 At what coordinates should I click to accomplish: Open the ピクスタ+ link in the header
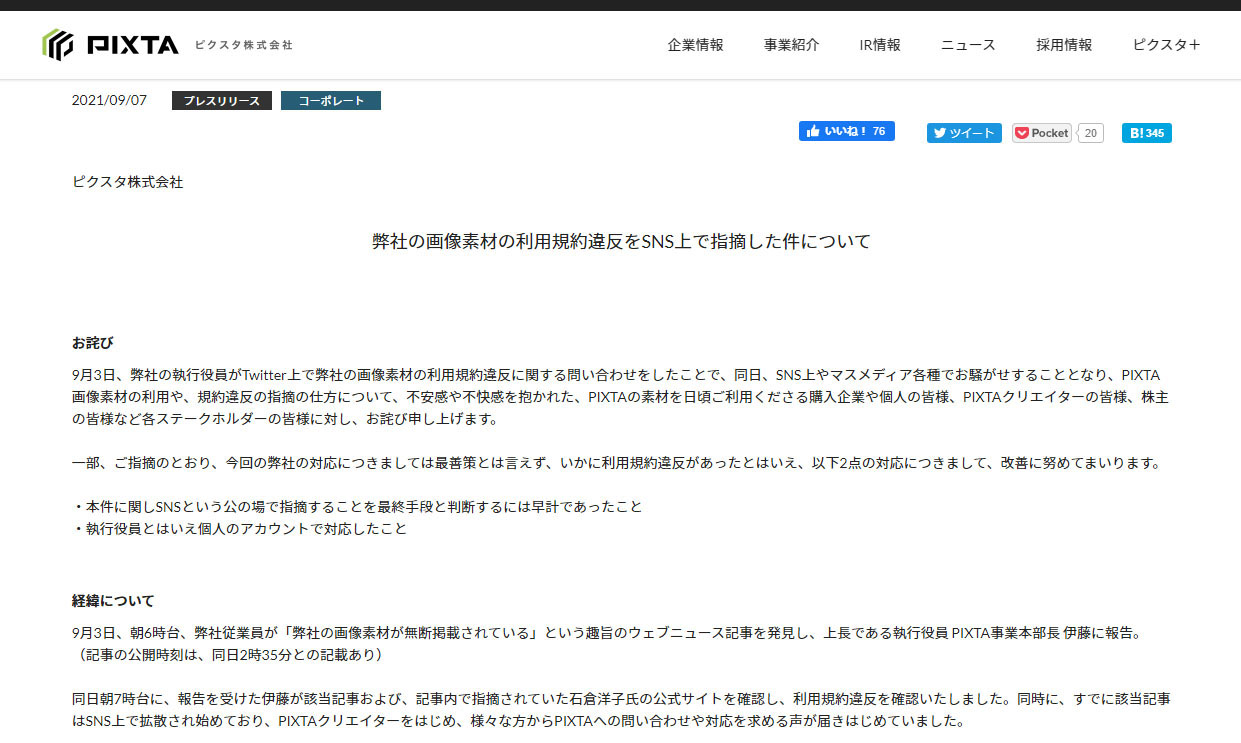pos(1166,45)
